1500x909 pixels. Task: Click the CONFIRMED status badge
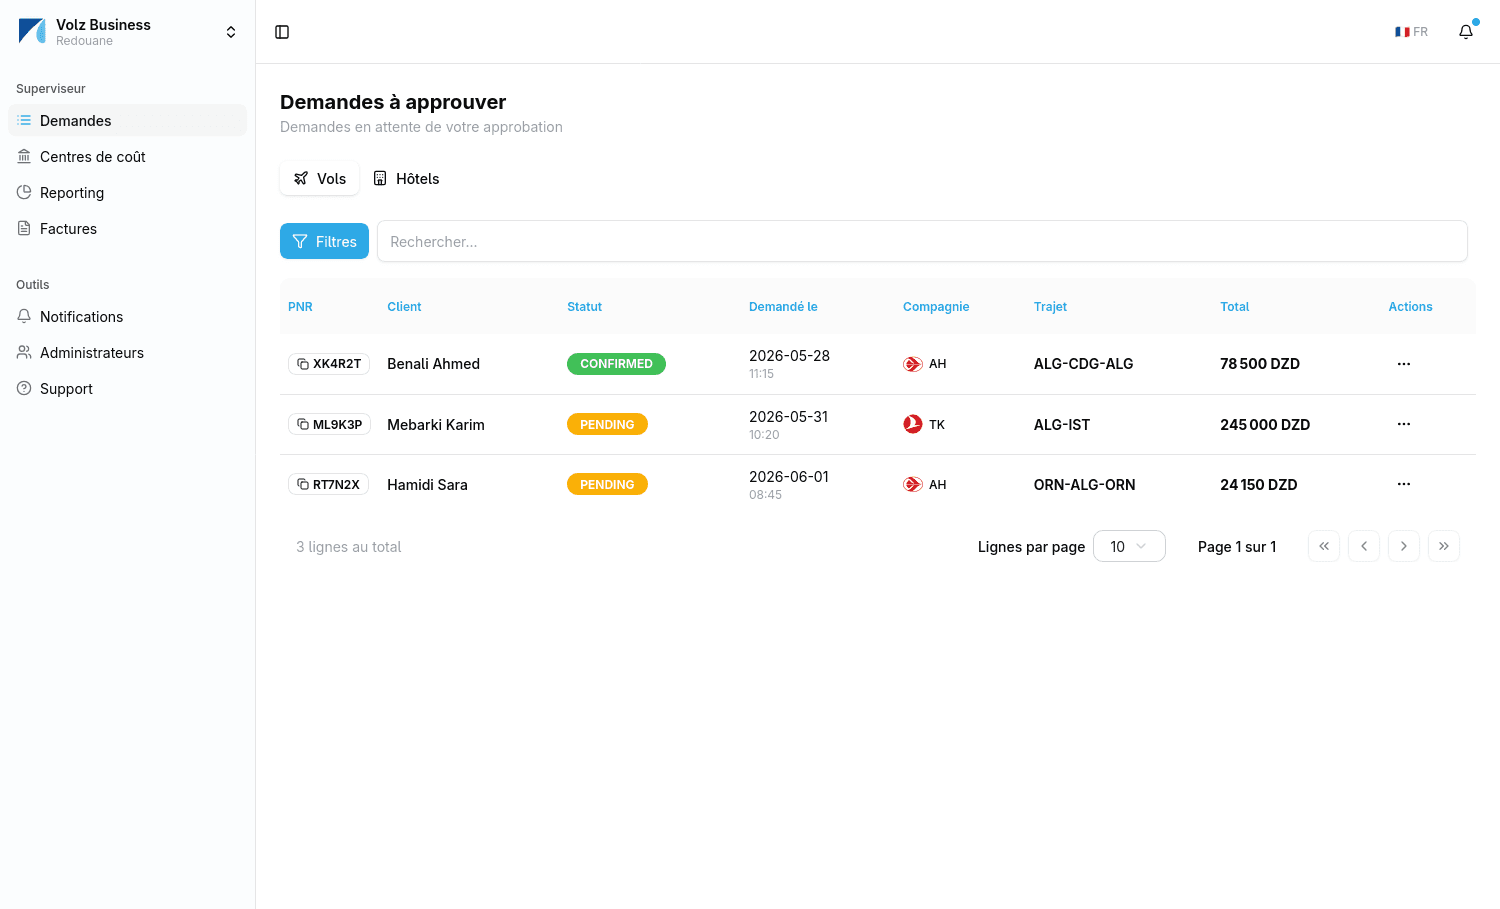point(616,364)
